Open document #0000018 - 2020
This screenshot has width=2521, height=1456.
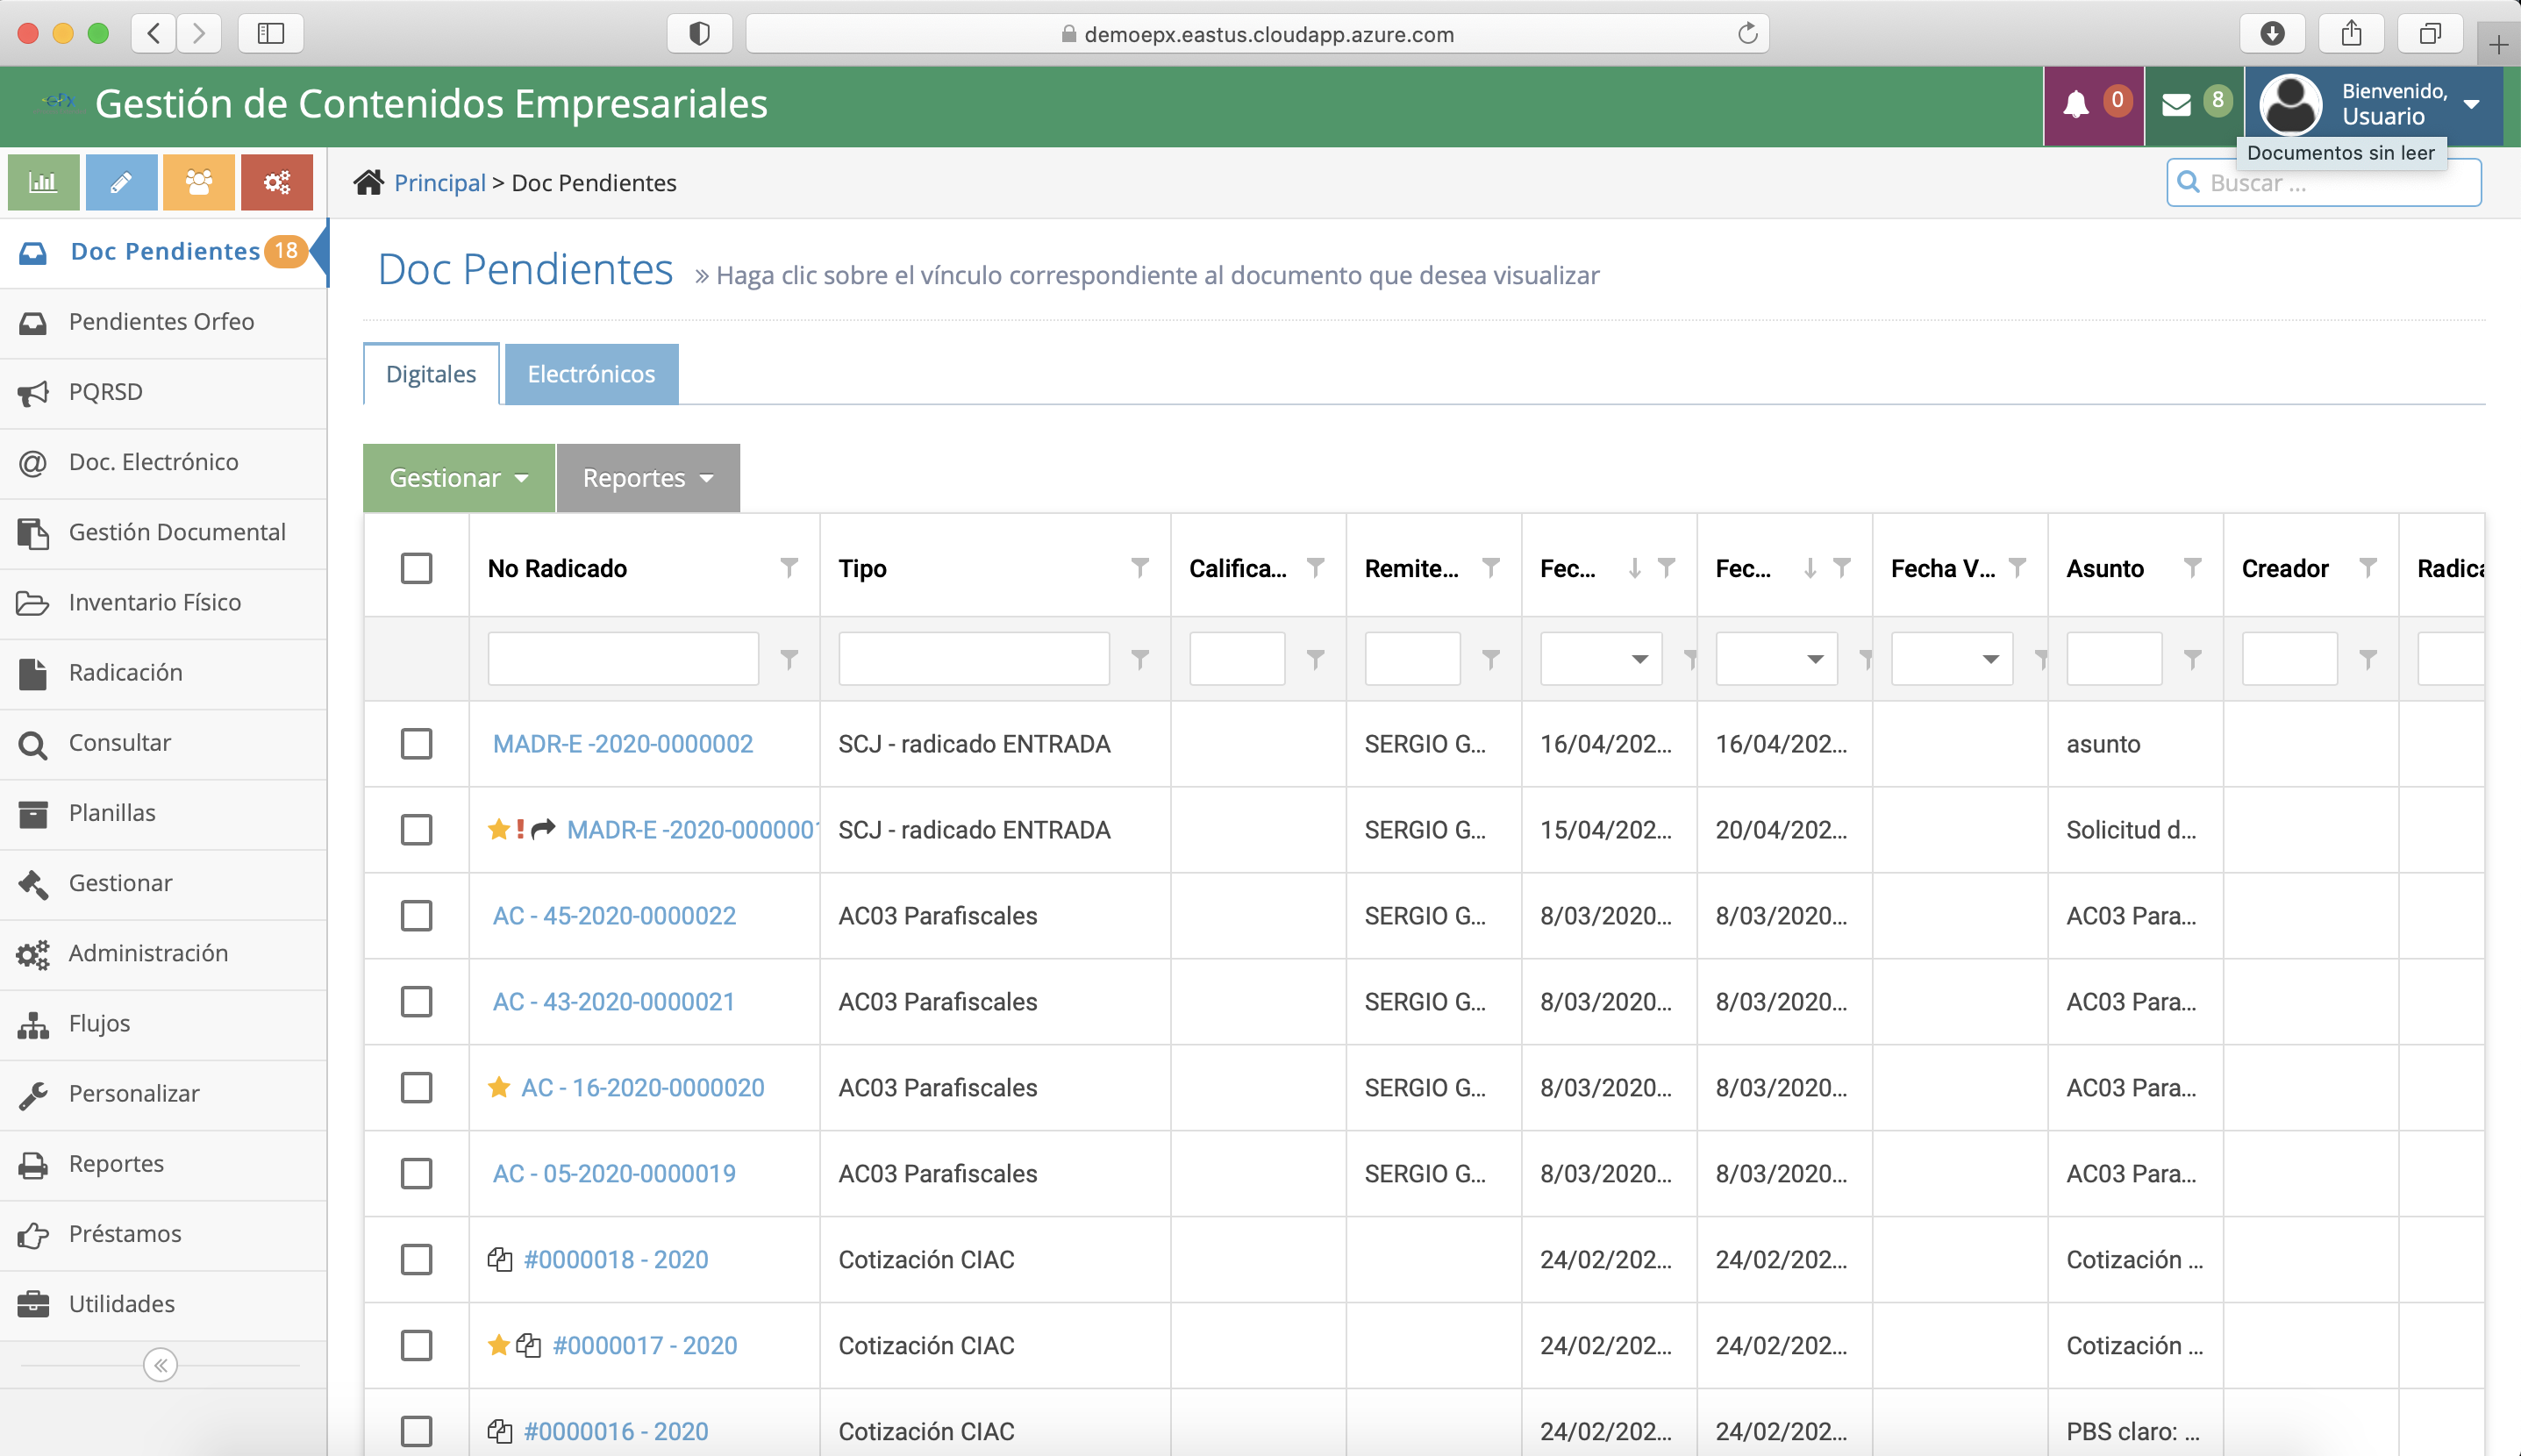[x=616, y=1260]
